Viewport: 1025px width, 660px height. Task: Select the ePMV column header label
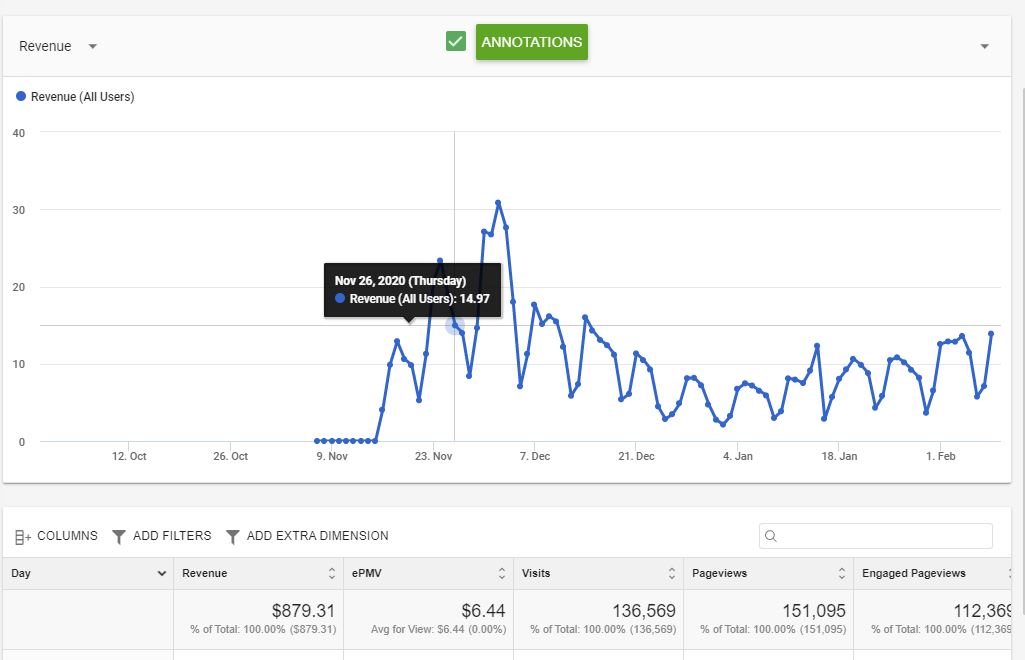(x=367, y=573)
